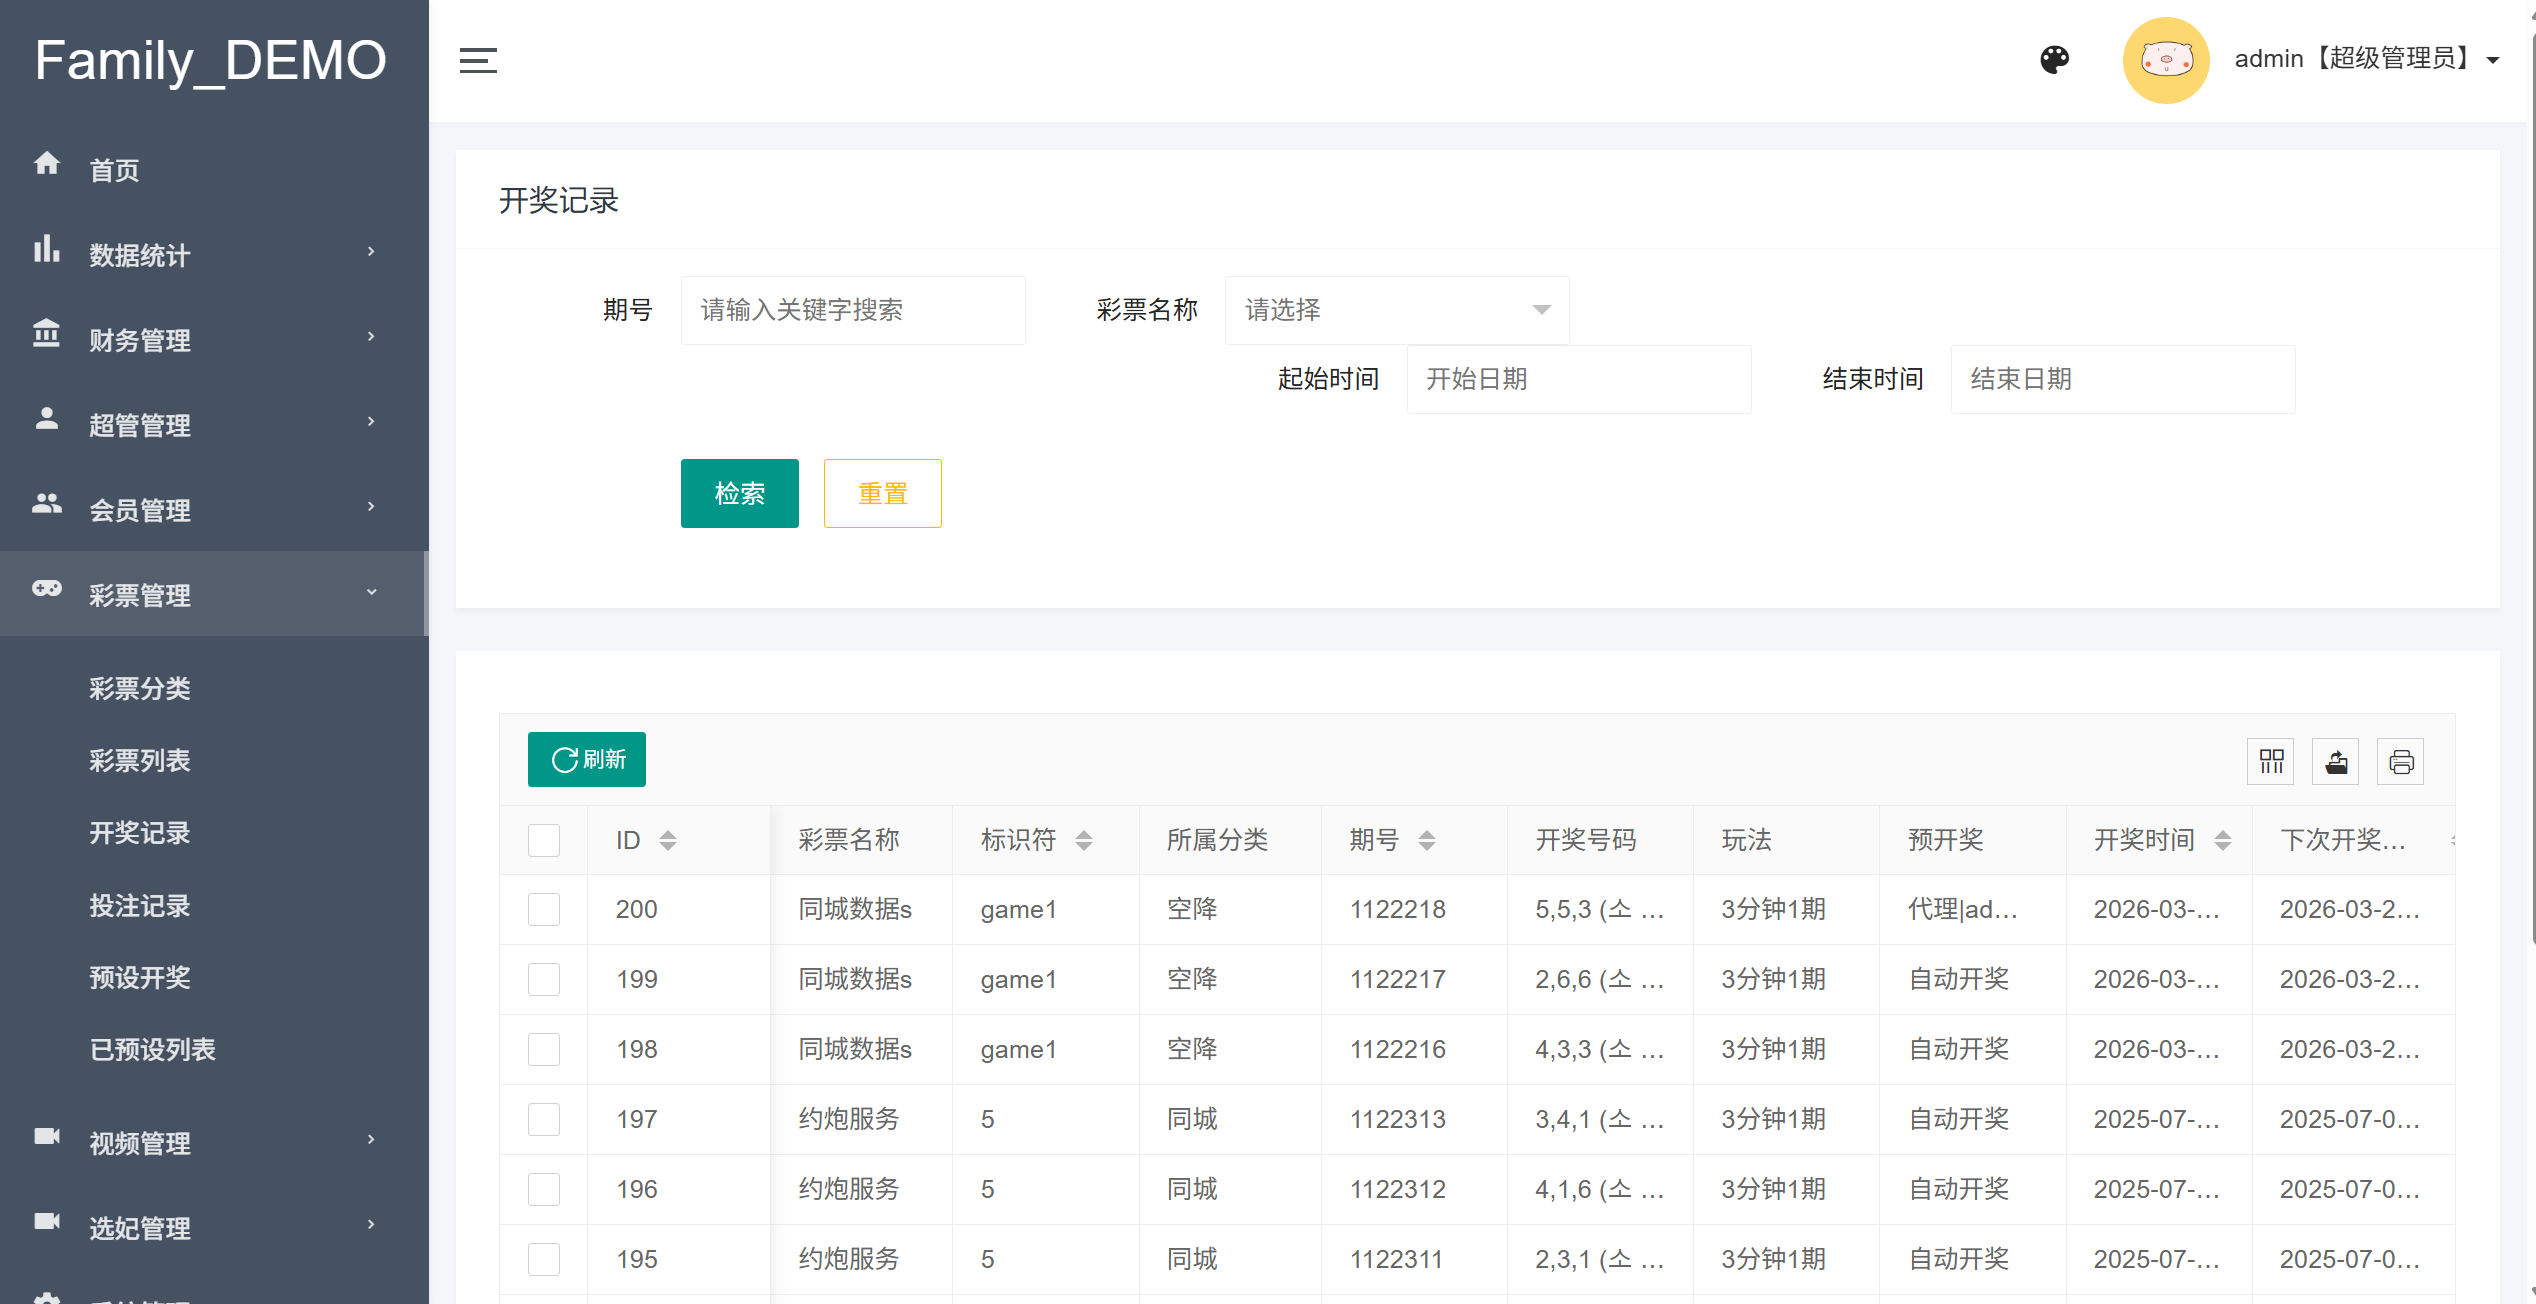Click the export table icon
This screenshot has height=1304, width=2536.
point(2336,762)
